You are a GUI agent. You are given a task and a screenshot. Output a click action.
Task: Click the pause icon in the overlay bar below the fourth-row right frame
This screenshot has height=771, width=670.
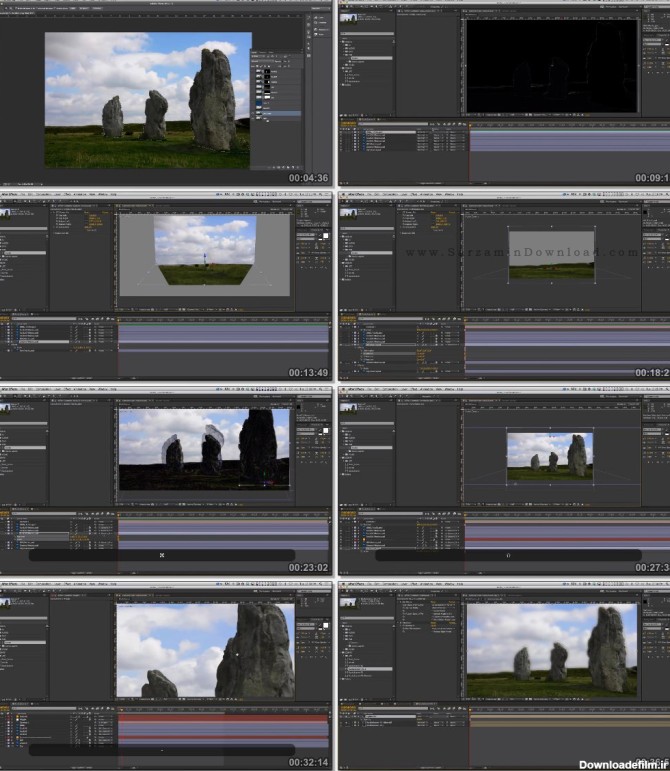tap(508, 555)
